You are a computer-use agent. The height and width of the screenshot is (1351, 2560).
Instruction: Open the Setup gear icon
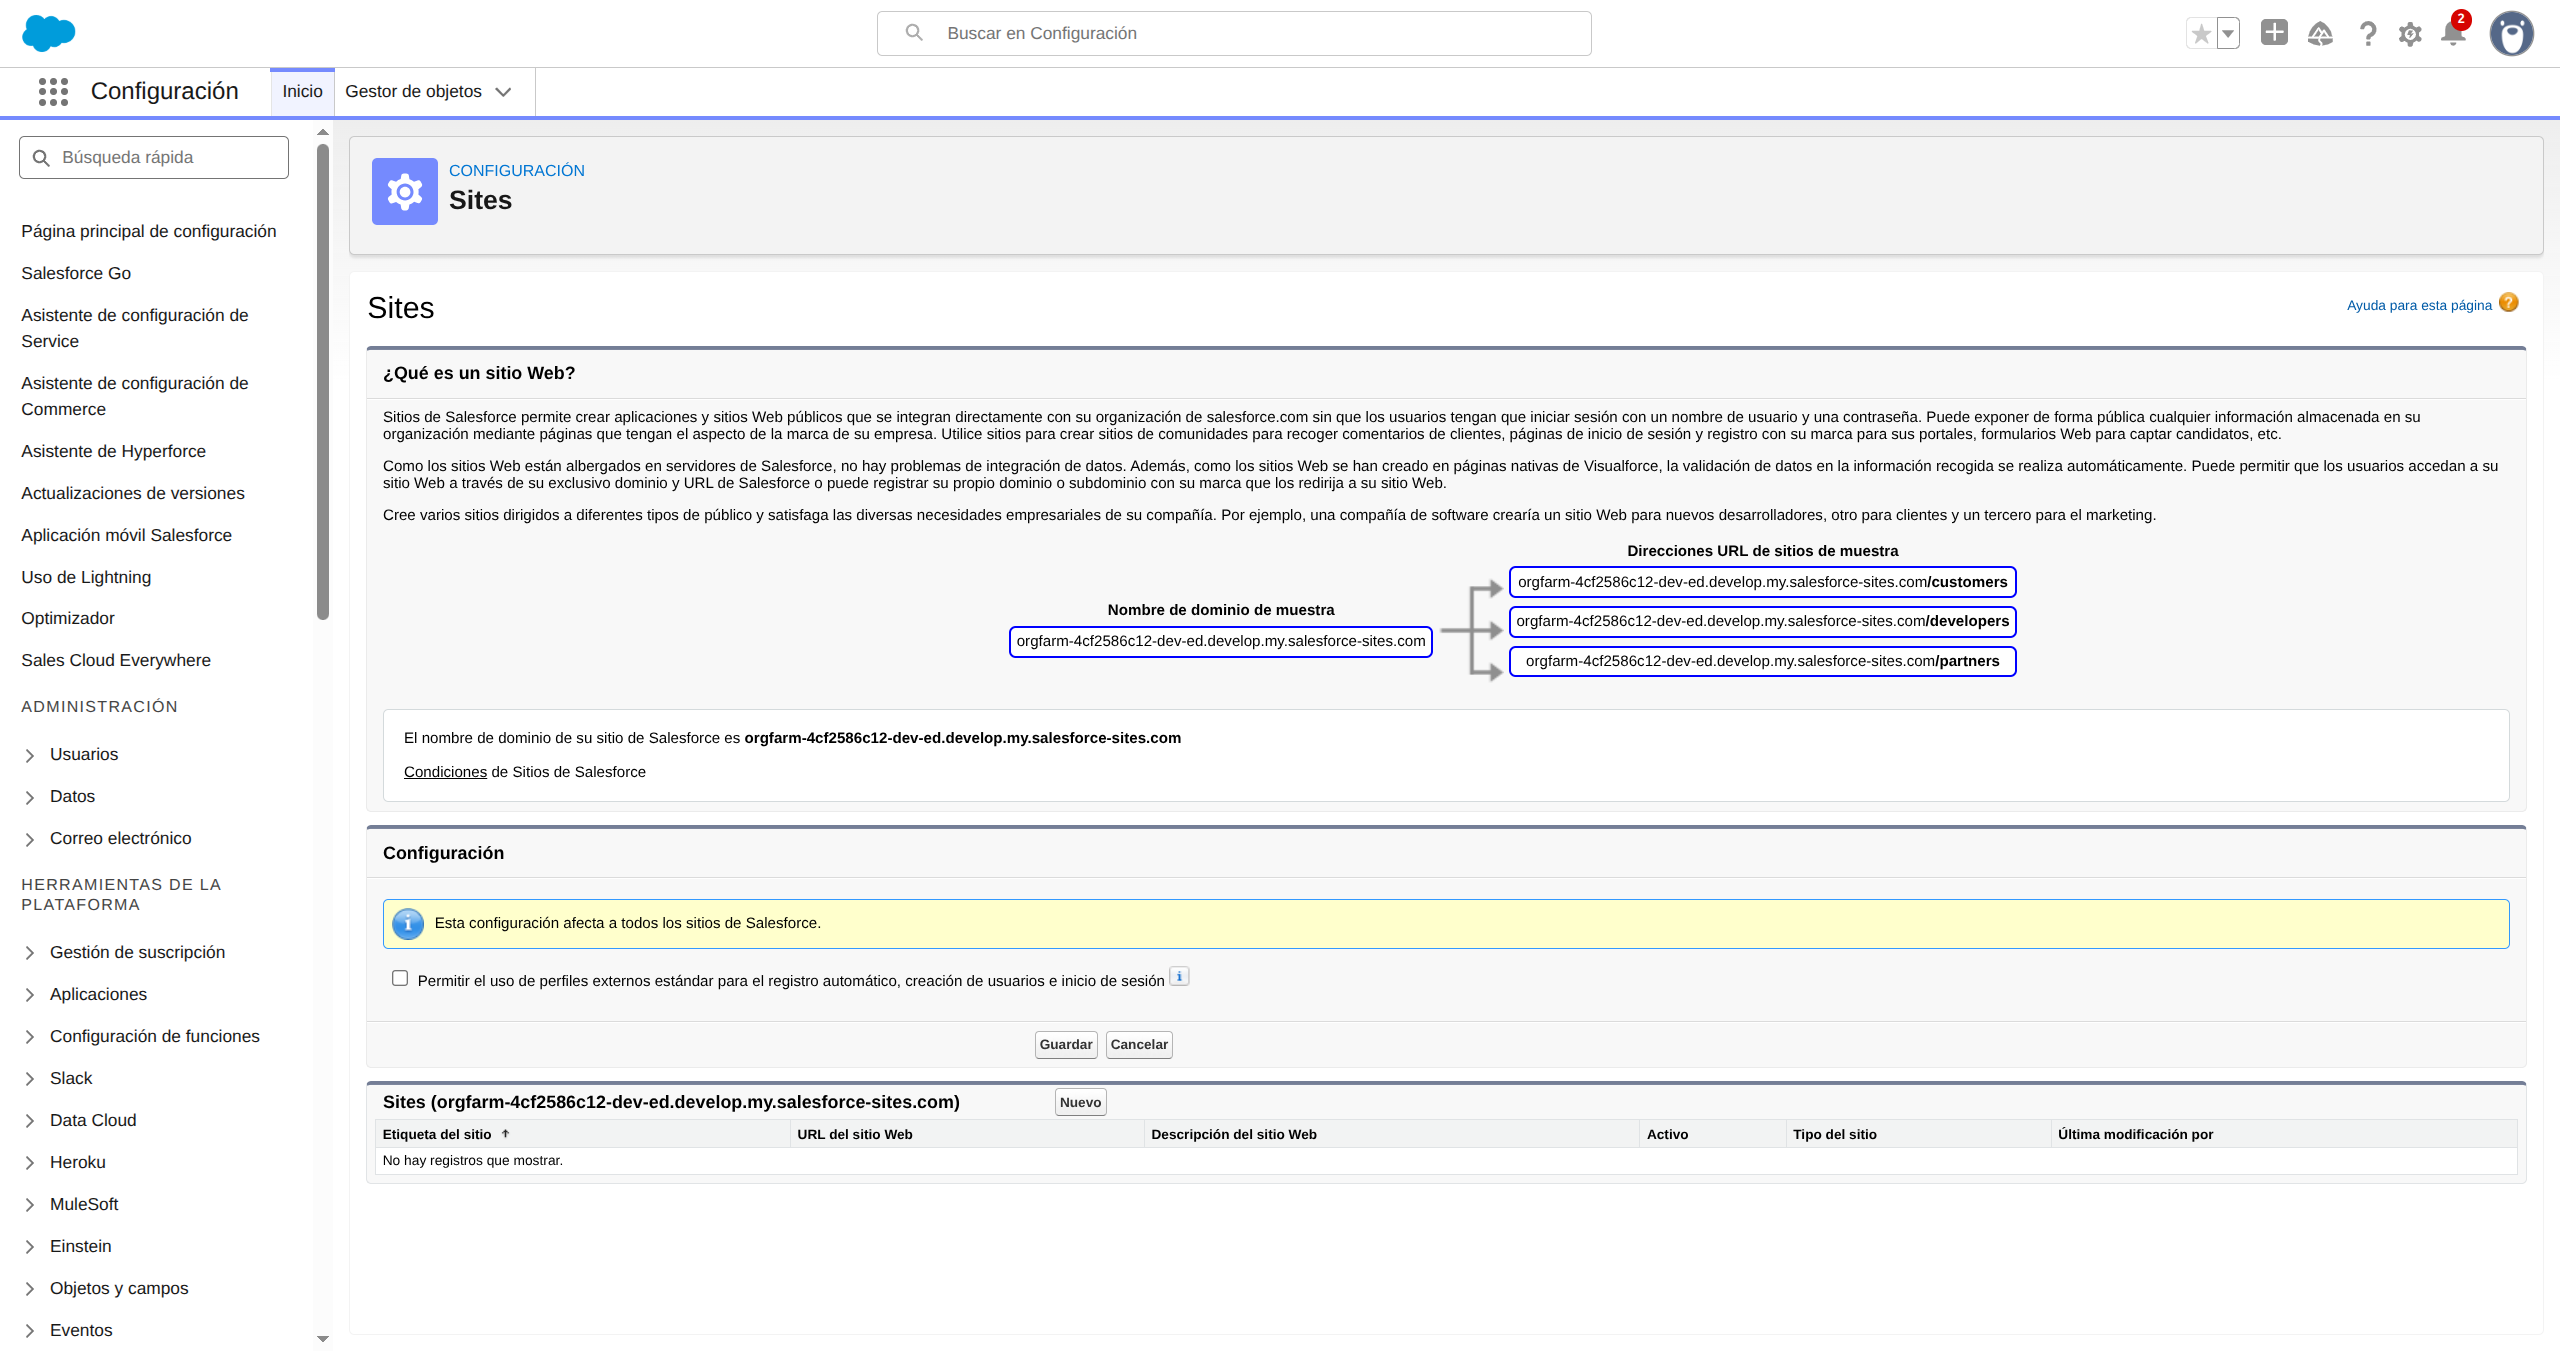[x=2409, y=34]
